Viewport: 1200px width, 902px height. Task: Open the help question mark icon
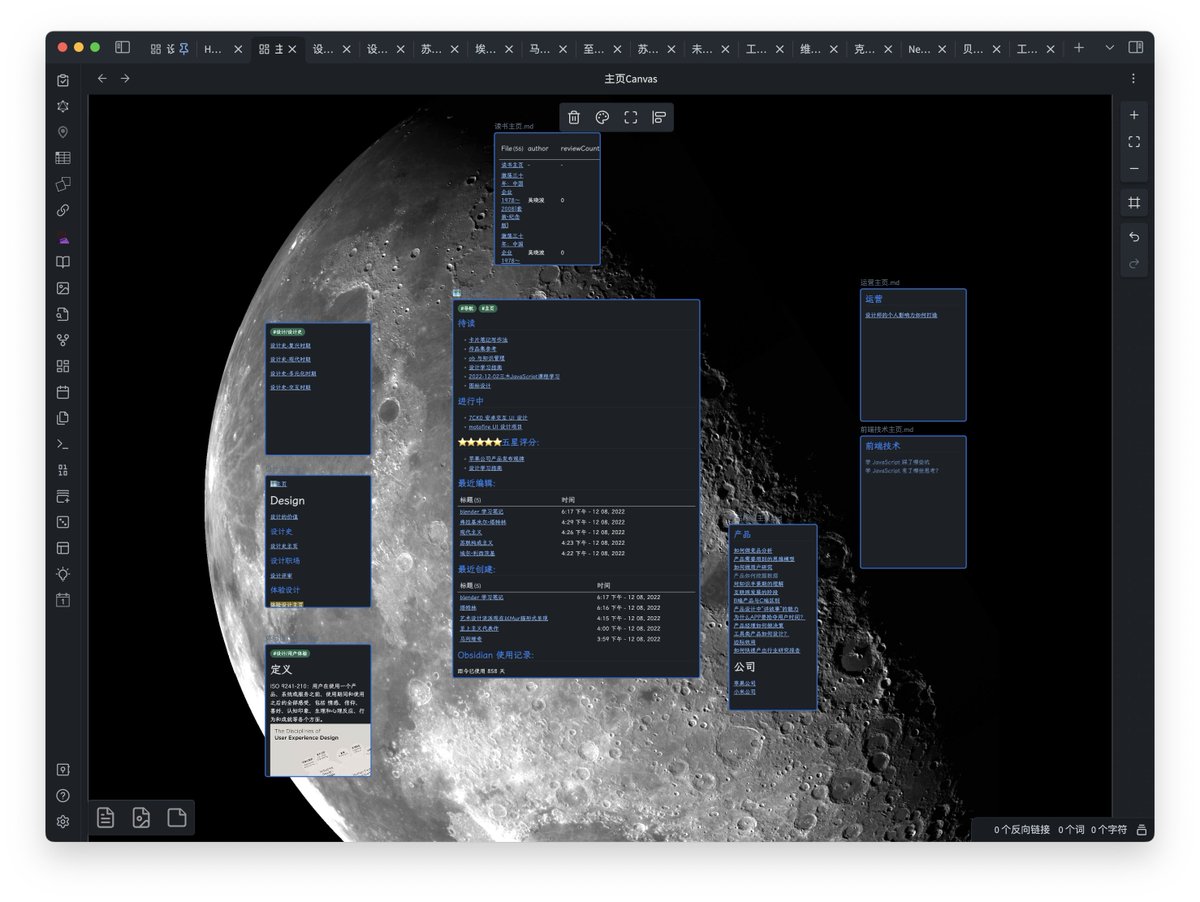[63, 796]
